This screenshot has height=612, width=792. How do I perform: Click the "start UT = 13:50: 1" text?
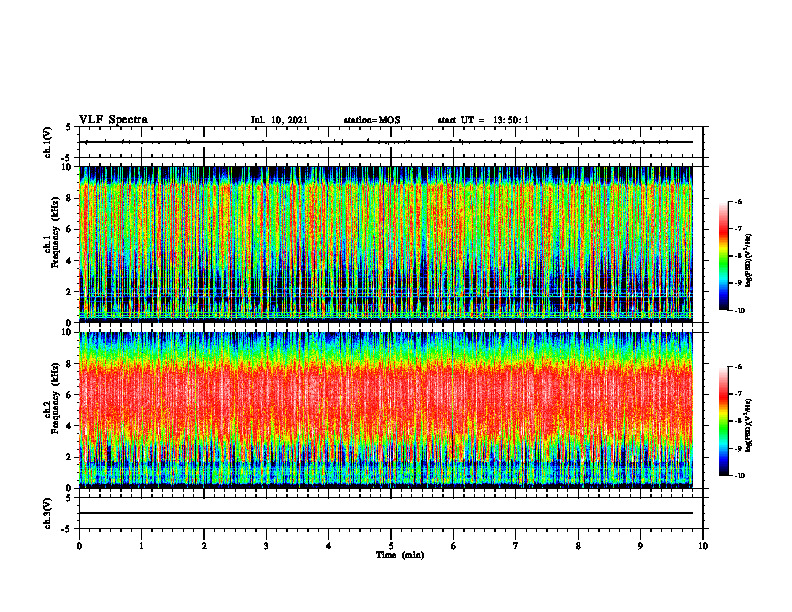pos(483,120)
